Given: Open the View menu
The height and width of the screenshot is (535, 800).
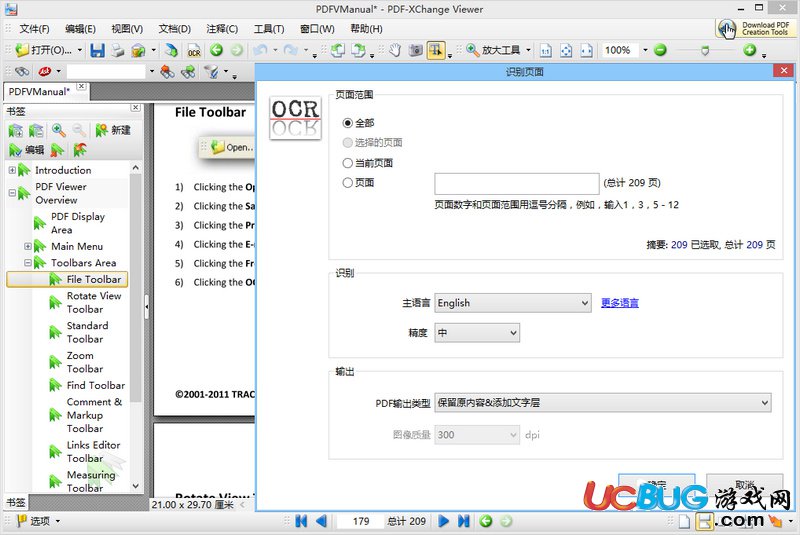Looking at the screenshot, I should pyautogui.click(x=127, y=29).
